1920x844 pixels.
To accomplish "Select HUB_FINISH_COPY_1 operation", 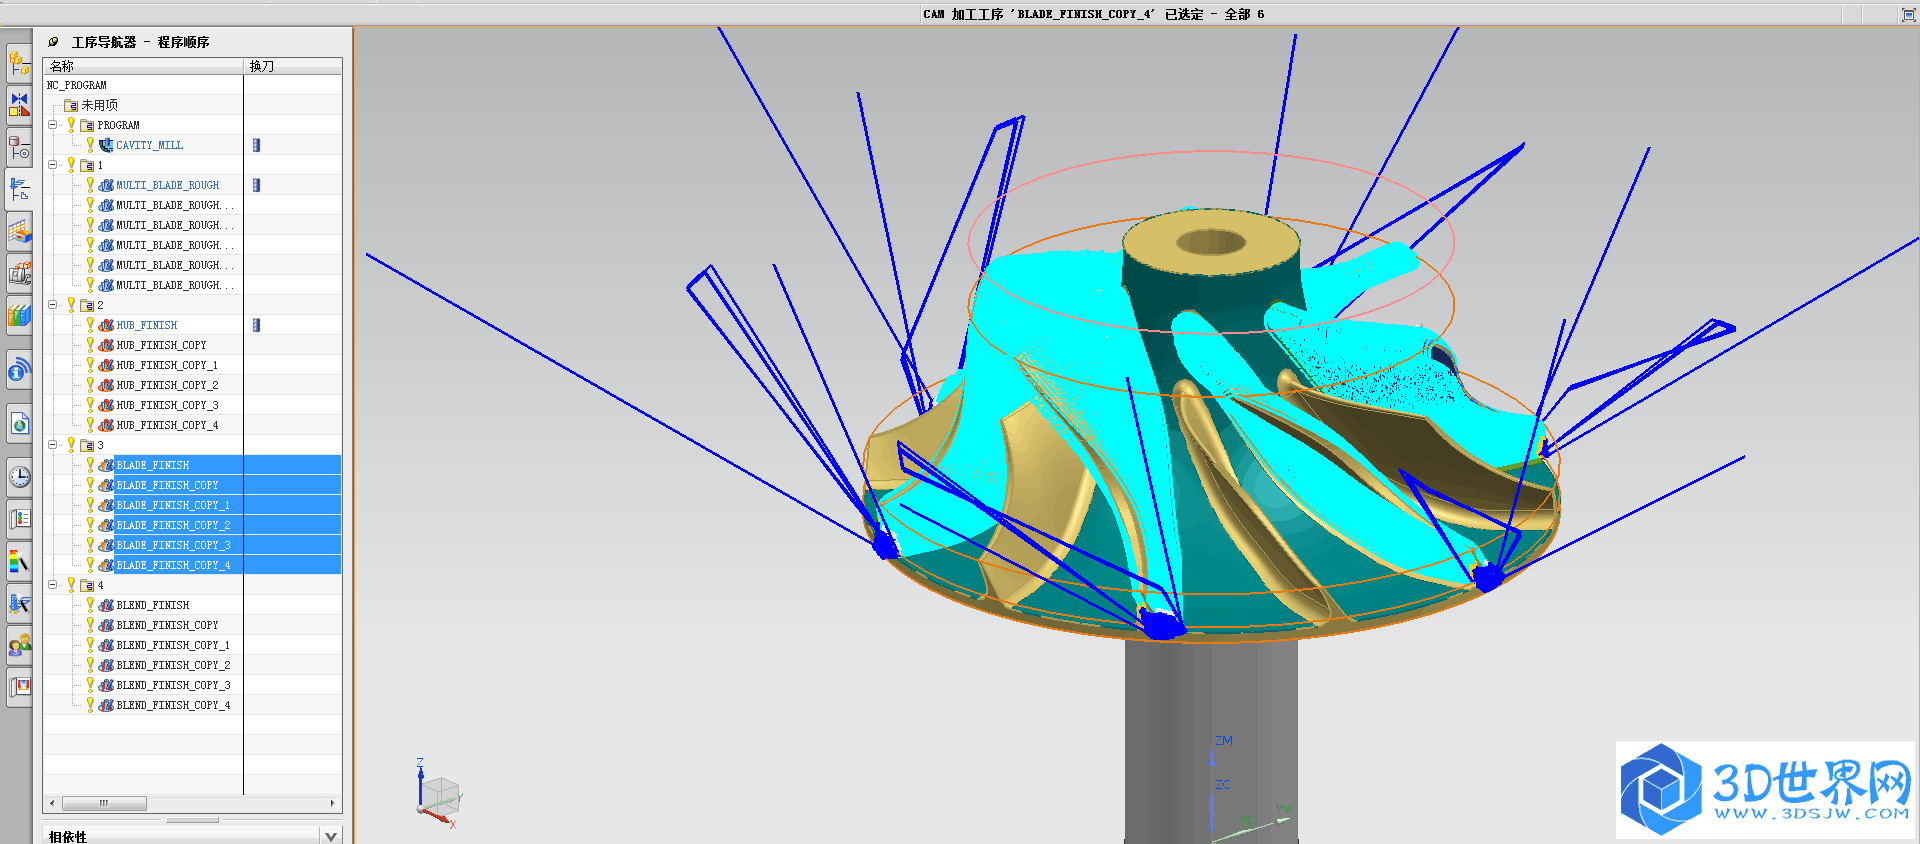I will (x=167, y=365).
